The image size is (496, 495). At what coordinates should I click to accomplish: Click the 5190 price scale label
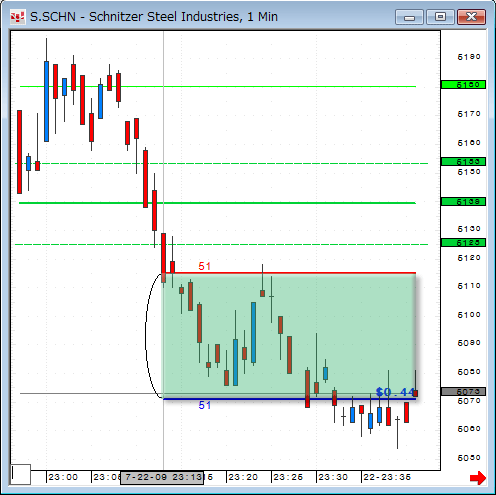pos(469,57)
